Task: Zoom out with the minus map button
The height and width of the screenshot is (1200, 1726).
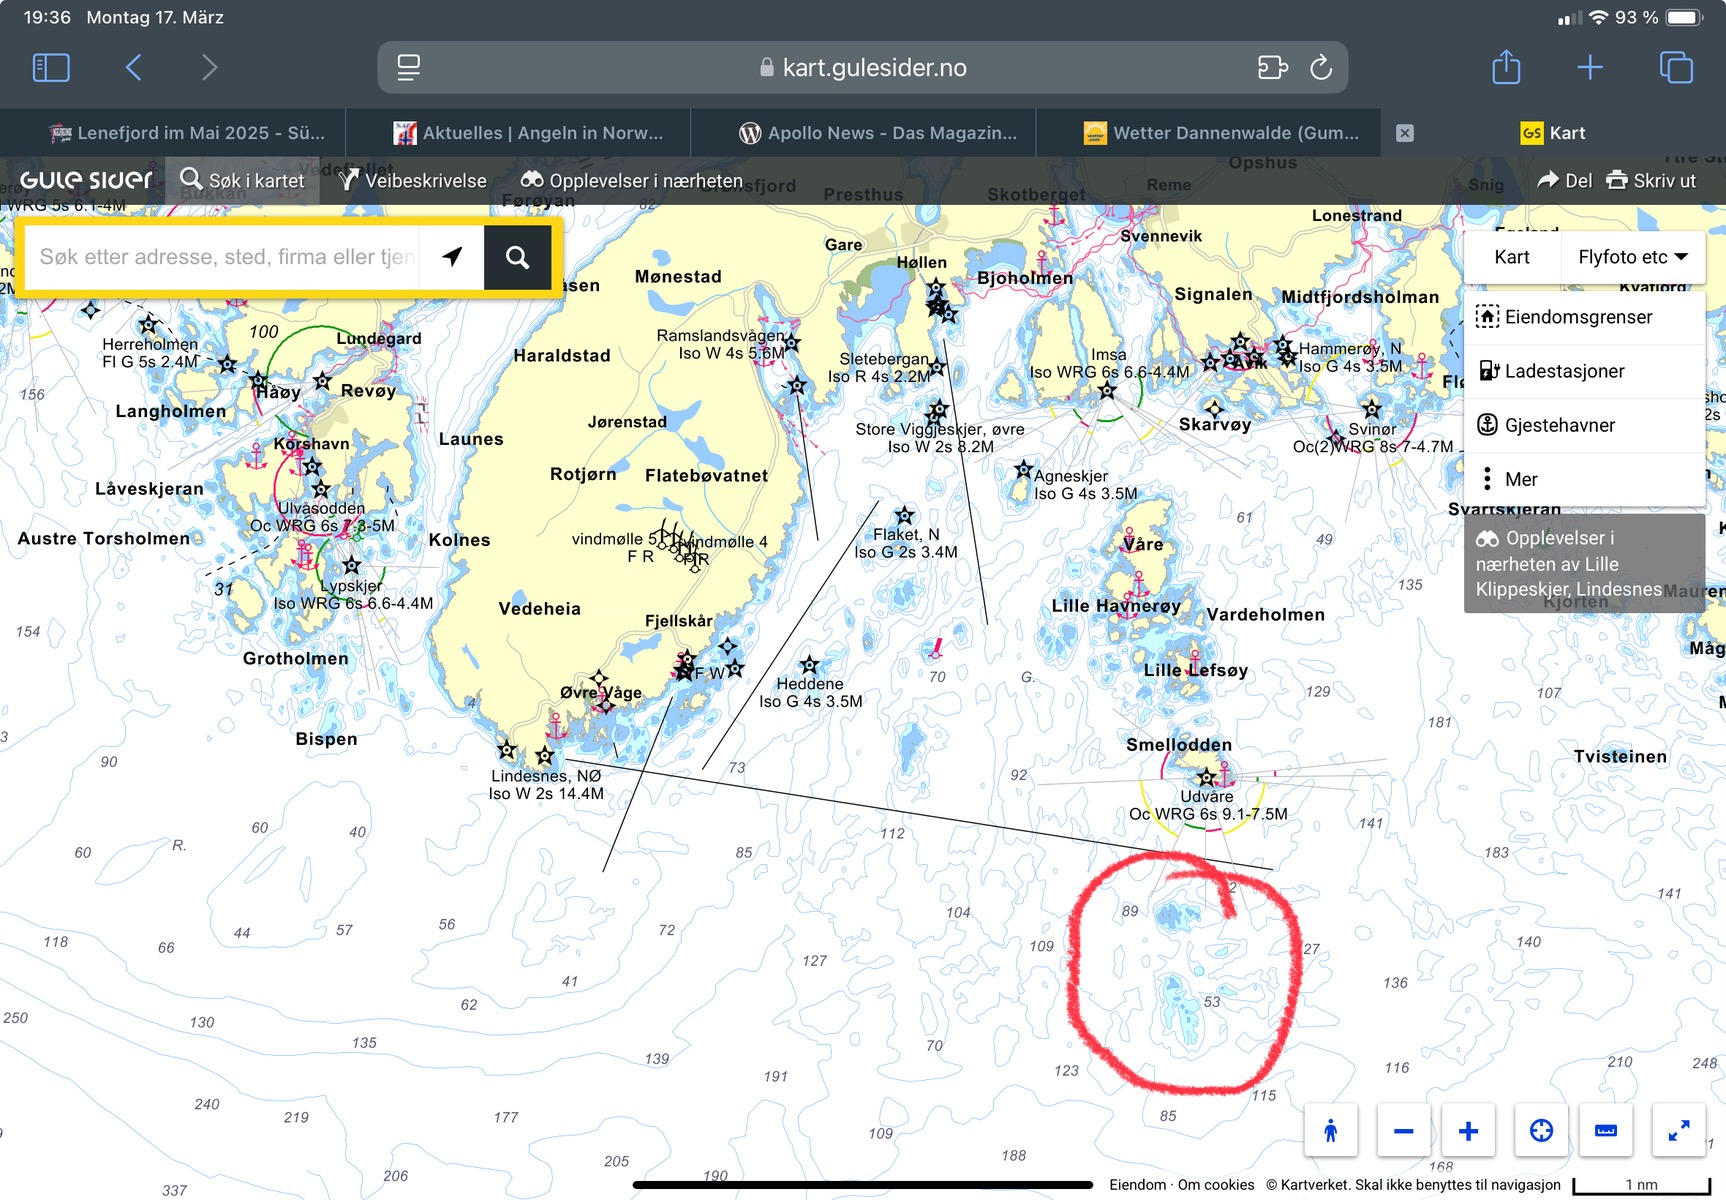Action: tap(1403, 1131)
